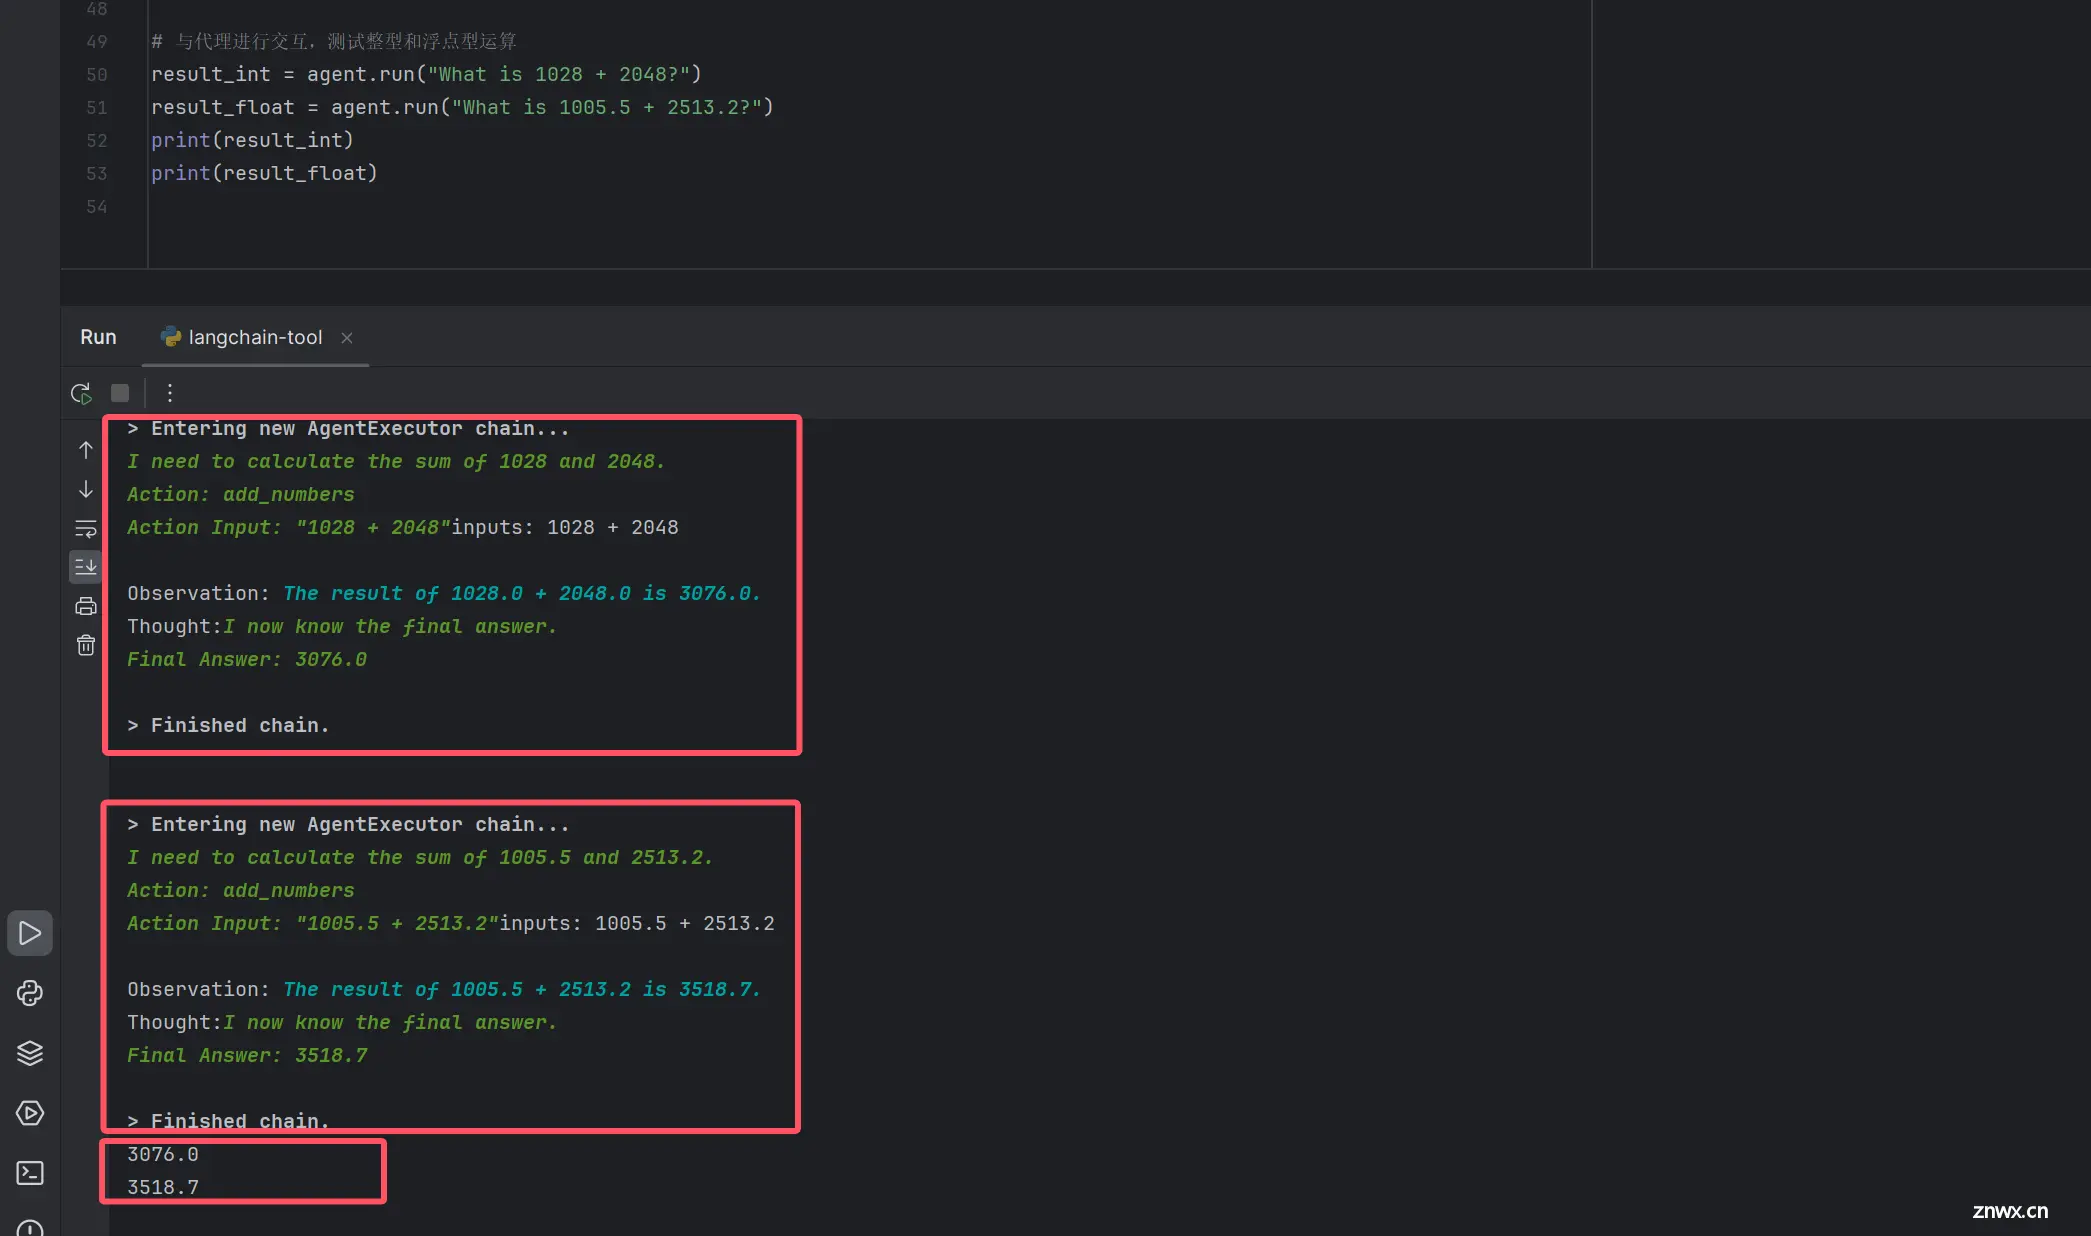Click 'Final Answer: 3518.7' in console
Viewport: 2091px width, 1236px height.
click(x=247, y=1055)
